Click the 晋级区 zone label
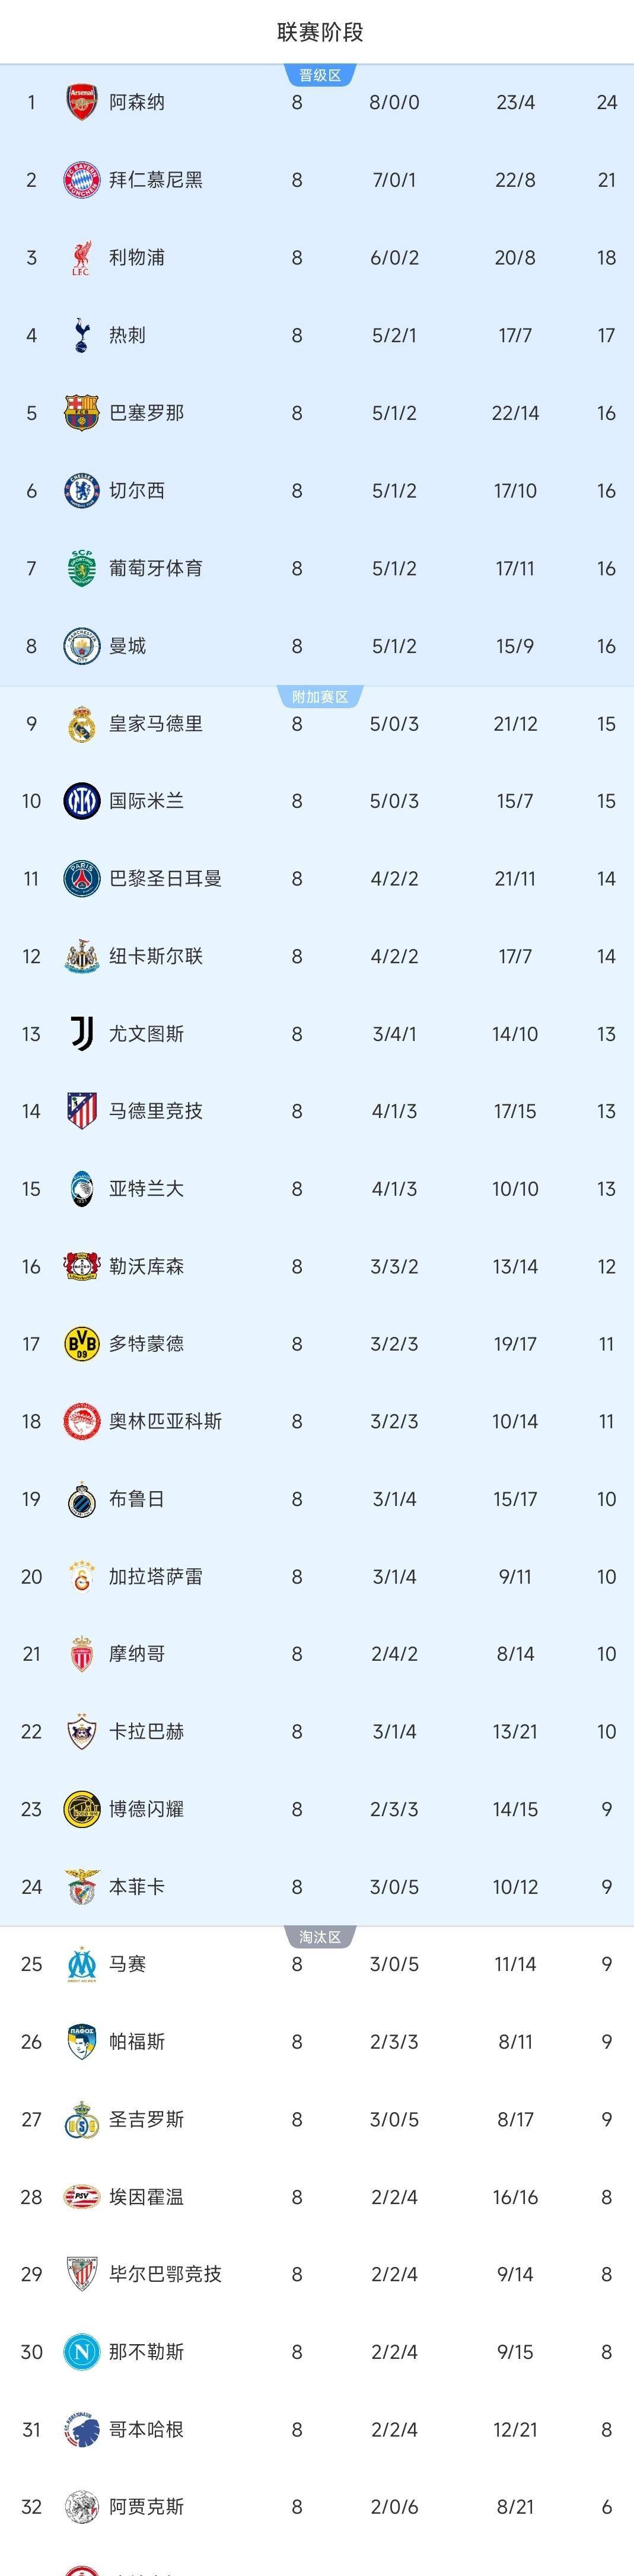 pyautogui.click(x=320, y=76)
